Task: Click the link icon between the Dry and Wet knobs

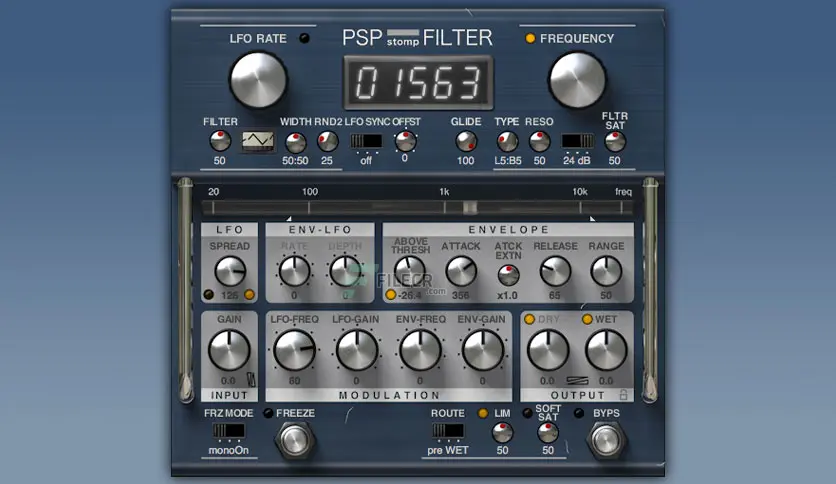Action: (x=577, y=379)
